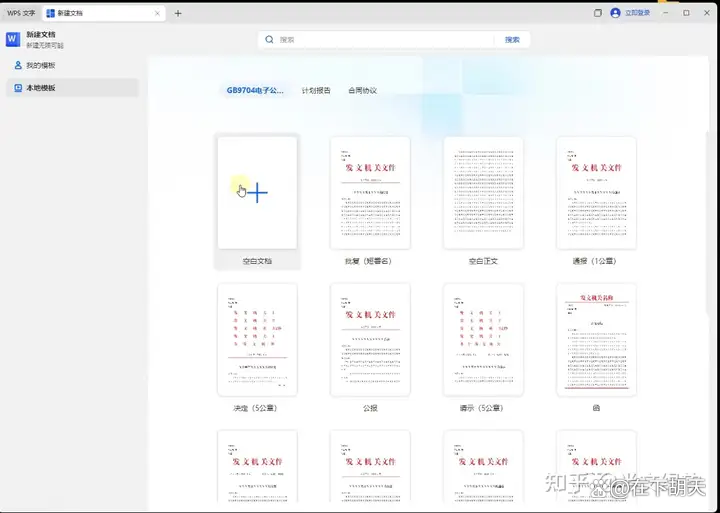Switch to the 合同协议 category tab
This screenshot has height=513, width=720.
coord(362,90)
